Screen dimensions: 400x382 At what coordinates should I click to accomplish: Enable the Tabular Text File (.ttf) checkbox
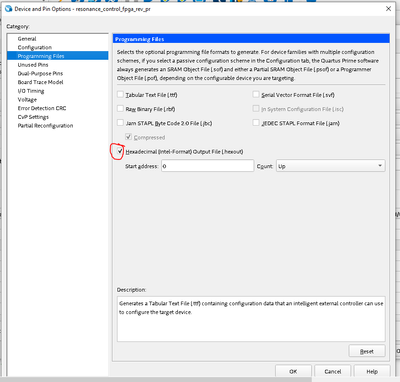point(120,95)
